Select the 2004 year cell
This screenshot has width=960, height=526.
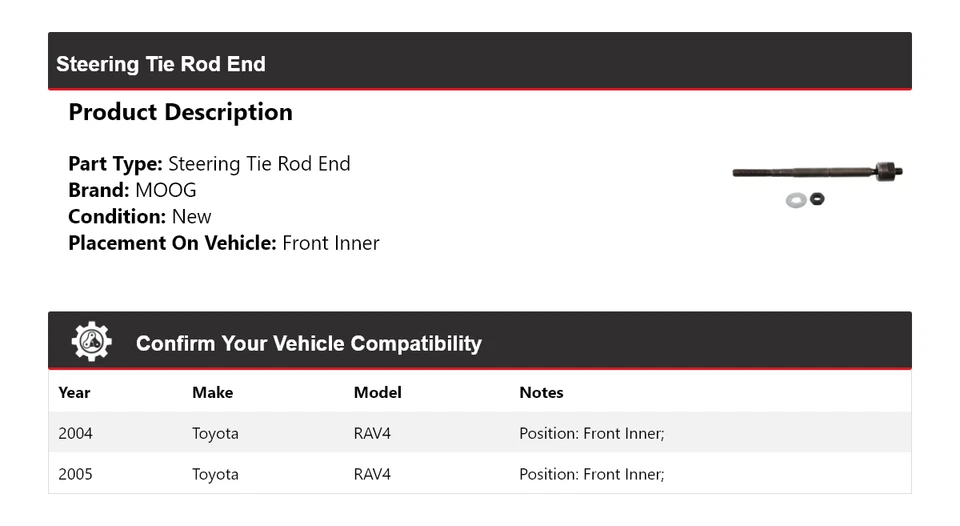[x=75, y=433]
